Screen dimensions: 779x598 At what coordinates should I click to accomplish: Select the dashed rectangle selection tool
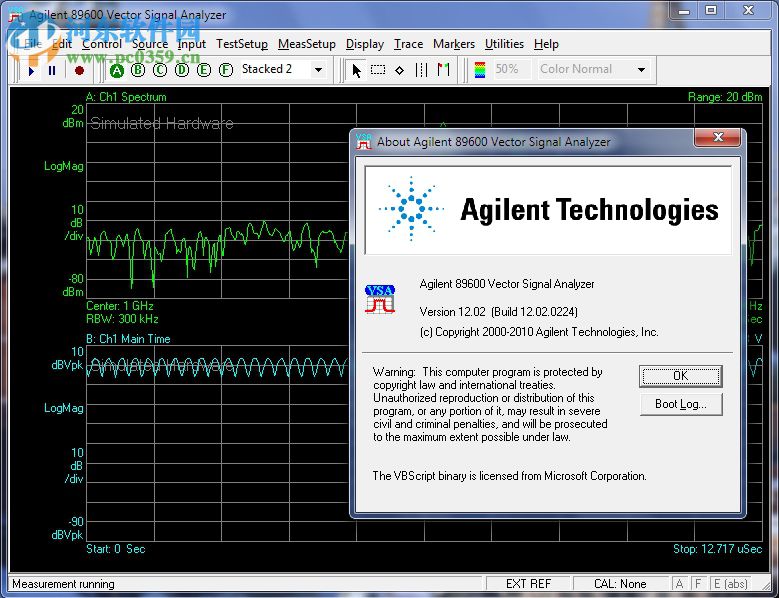[378, 70]
